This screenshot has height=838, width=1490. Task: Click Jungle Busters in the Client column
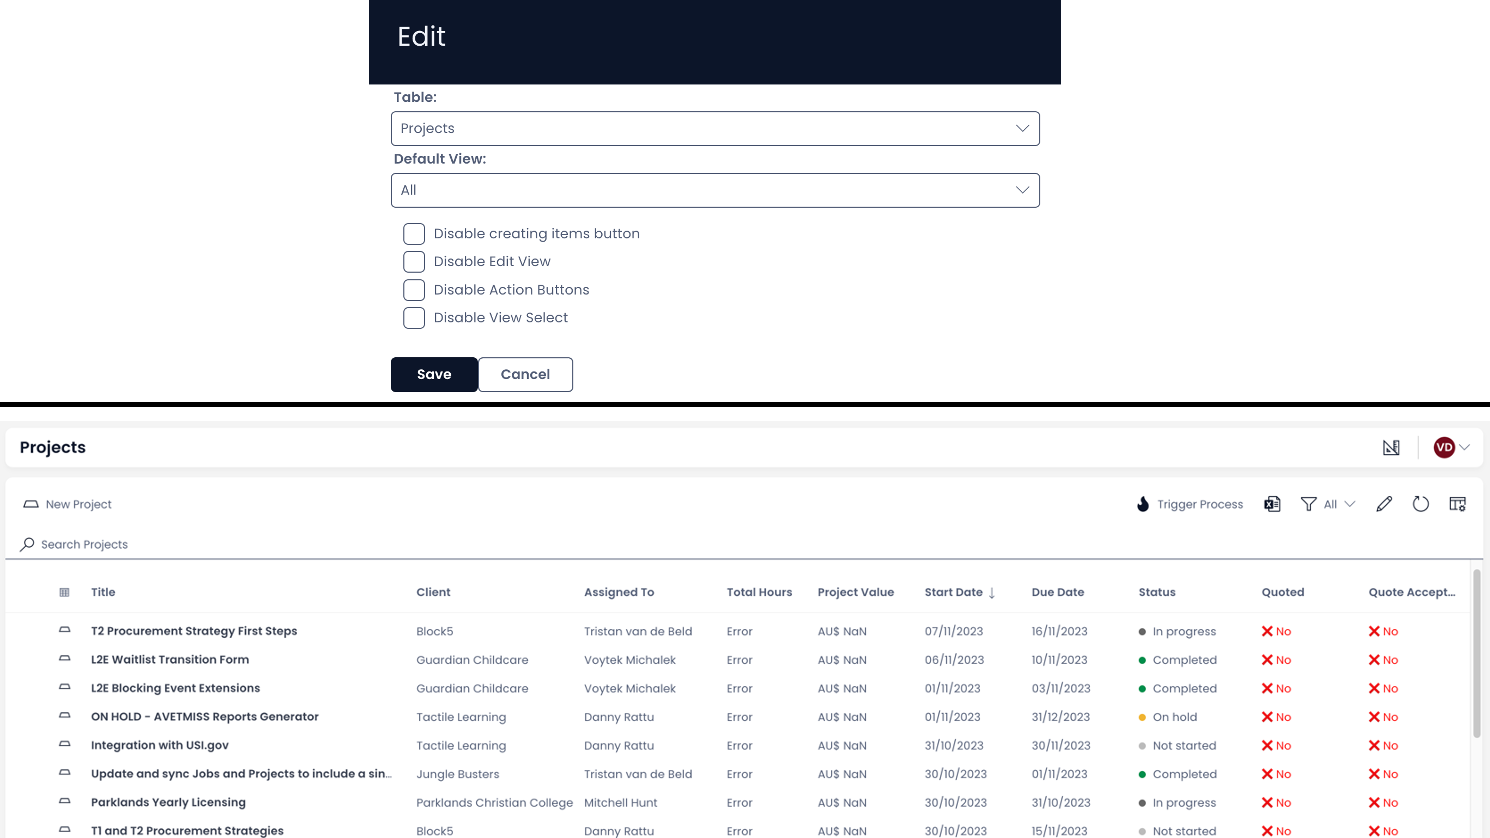[457, 774]
